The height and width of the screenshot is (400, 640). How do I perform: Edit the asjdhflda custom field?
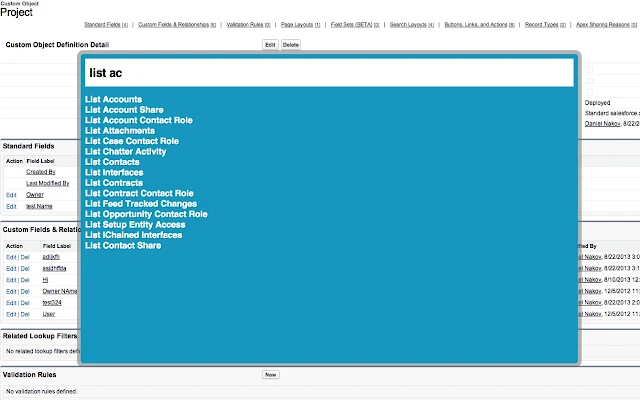pyautogui.click(x=11, y=269)
